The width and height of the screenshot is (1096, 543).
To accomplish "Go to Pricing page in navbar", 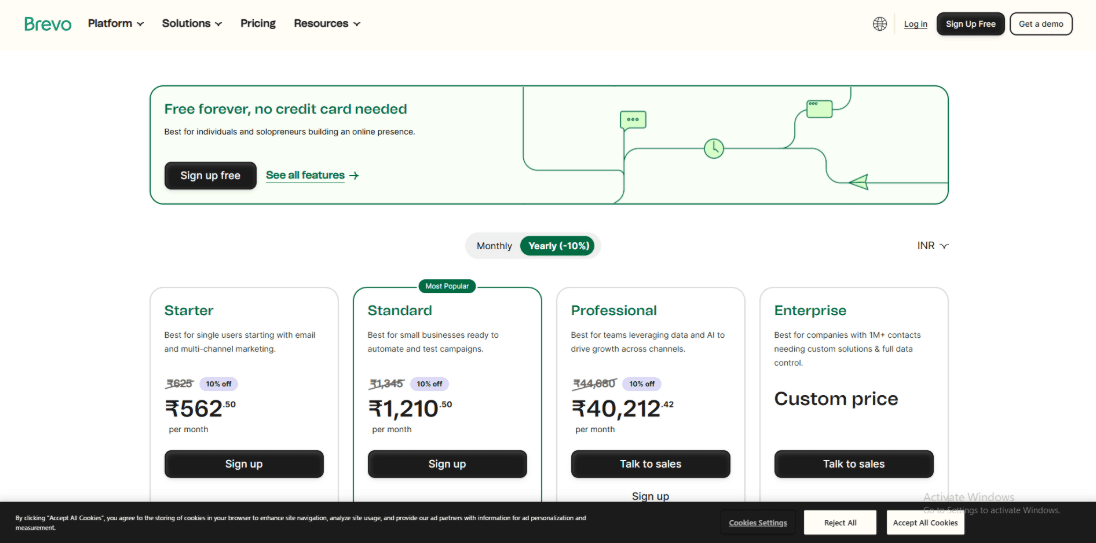I will coord(258,23).
